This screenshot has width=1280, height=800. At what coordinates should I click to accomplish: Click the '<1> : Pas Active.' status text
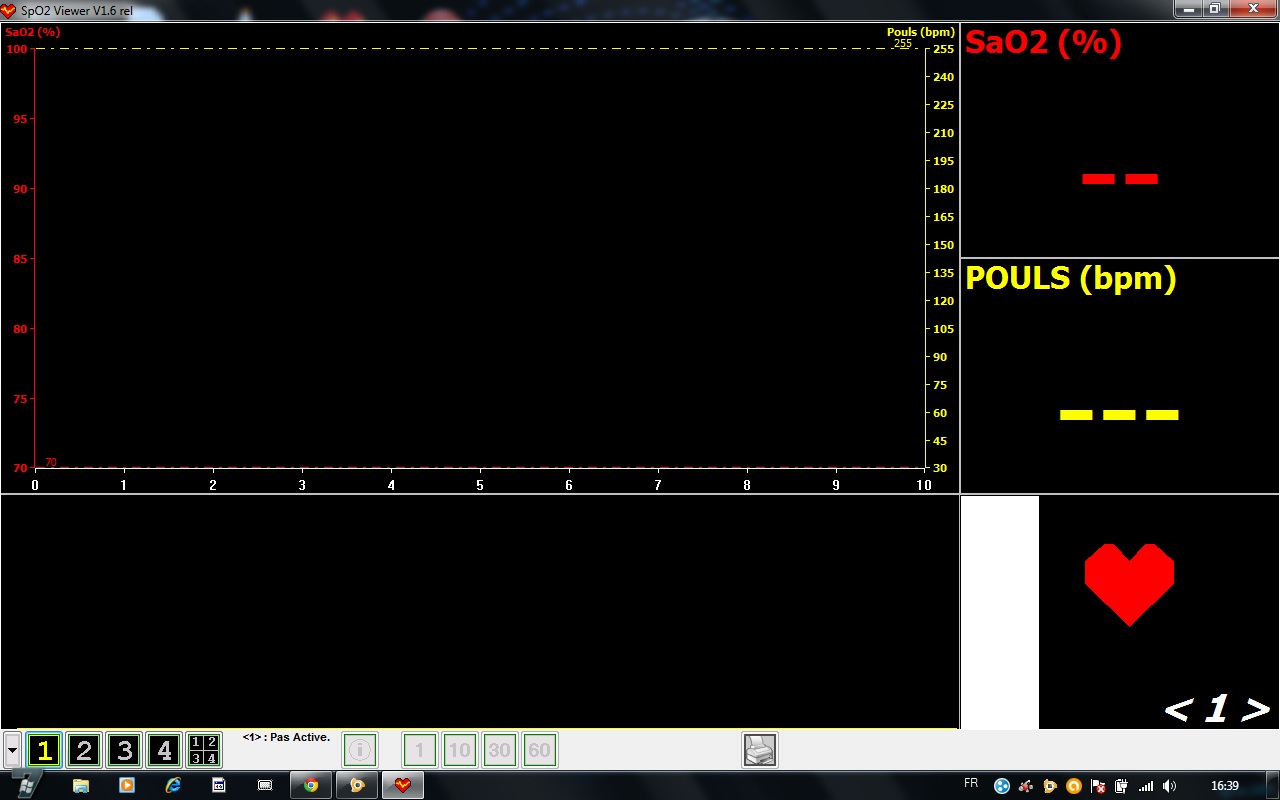point(286,737)
